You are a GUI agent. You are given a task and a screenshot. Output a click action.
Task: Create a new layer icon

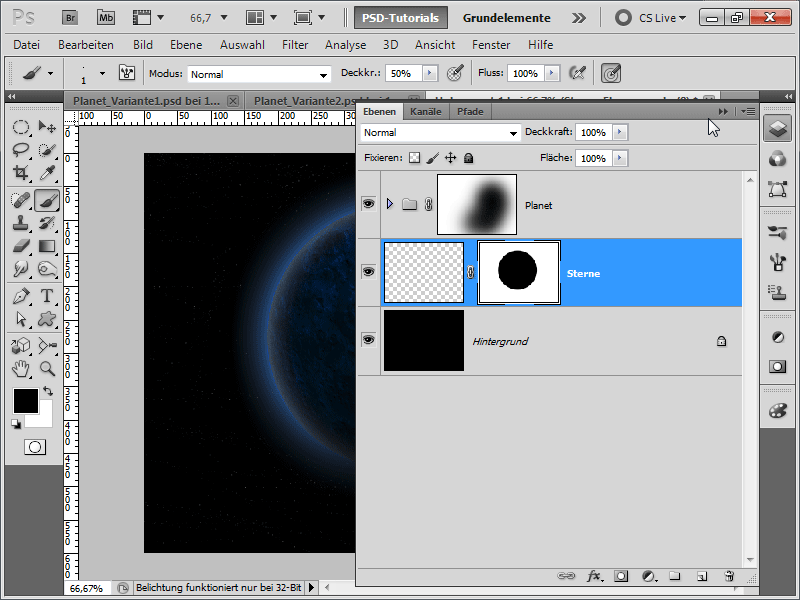tap(702, 576)
